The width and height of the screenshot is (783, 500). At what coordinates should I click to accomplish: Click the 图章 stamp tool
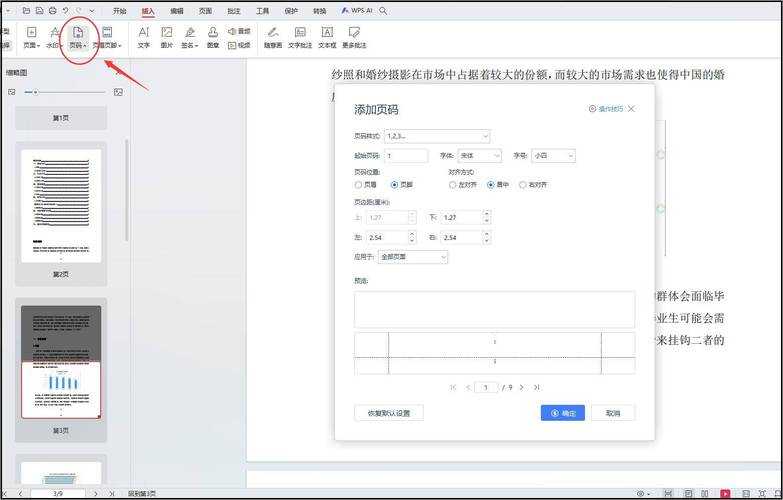[x=213, y=38]
